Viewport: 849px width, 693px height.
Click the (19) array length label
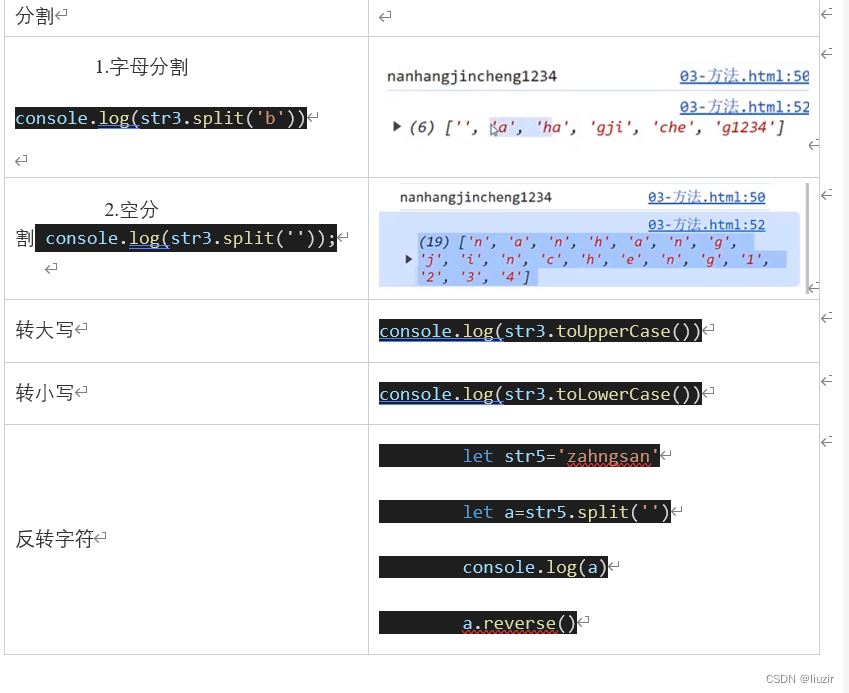pos(434,241)
